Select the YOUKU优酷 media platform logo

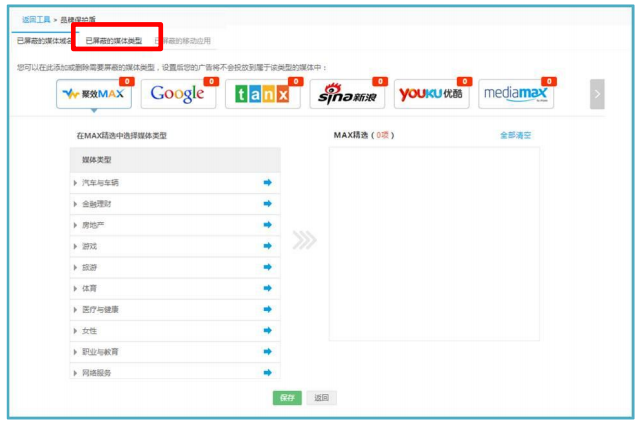point(432,94)
